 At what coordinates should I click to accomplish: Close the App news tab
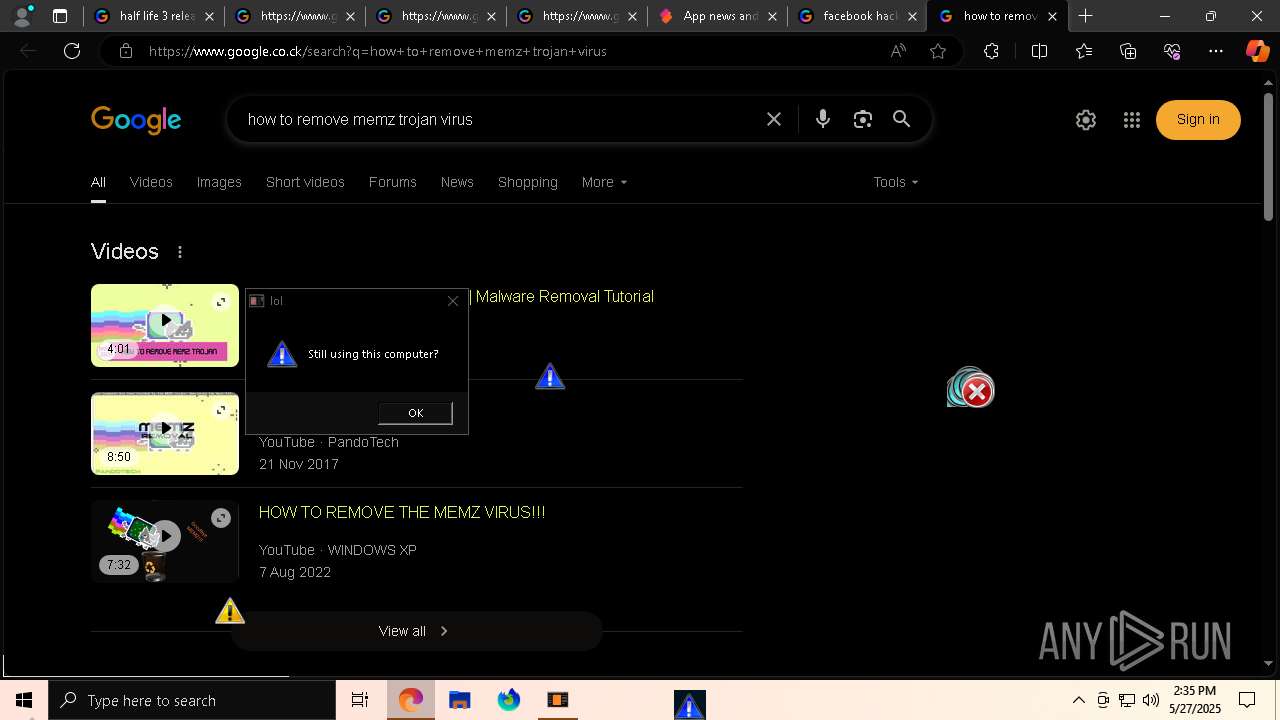772,16
